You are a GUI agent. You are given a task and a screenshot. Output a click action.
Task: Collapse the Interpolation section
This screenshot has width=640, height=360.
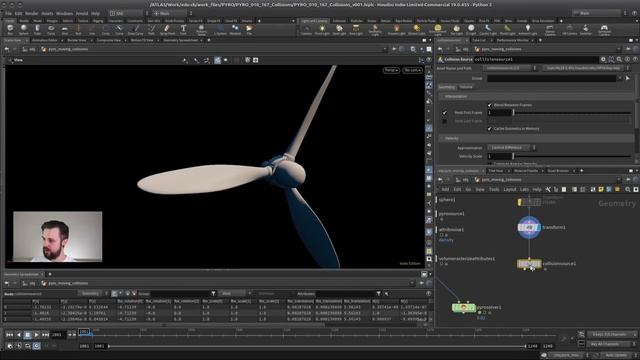[456, 97]
